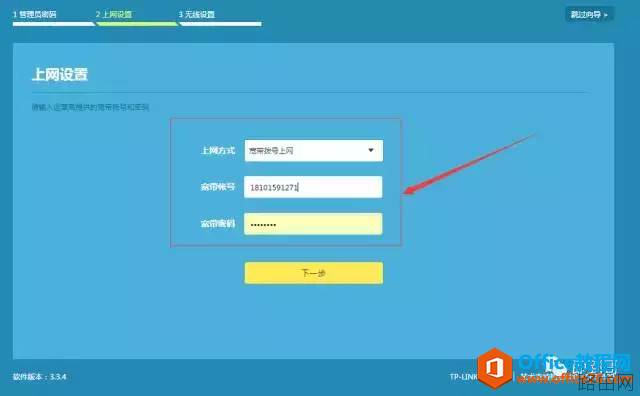The image size is (640, 396).
Task: Focus the 宽带账号 field containing 18101591271
Action: [x=313, y=187]
